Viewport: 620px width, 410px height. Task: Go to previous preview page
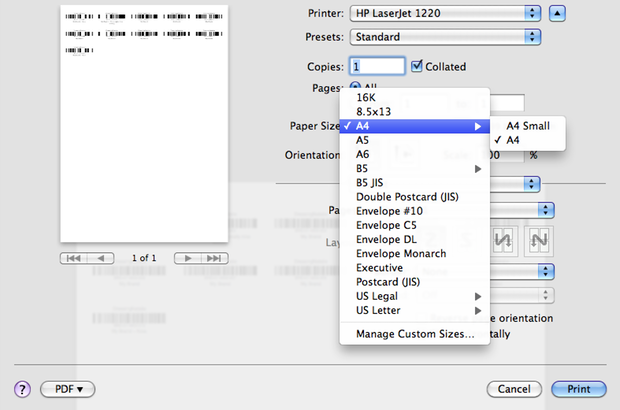click(101, 258)
